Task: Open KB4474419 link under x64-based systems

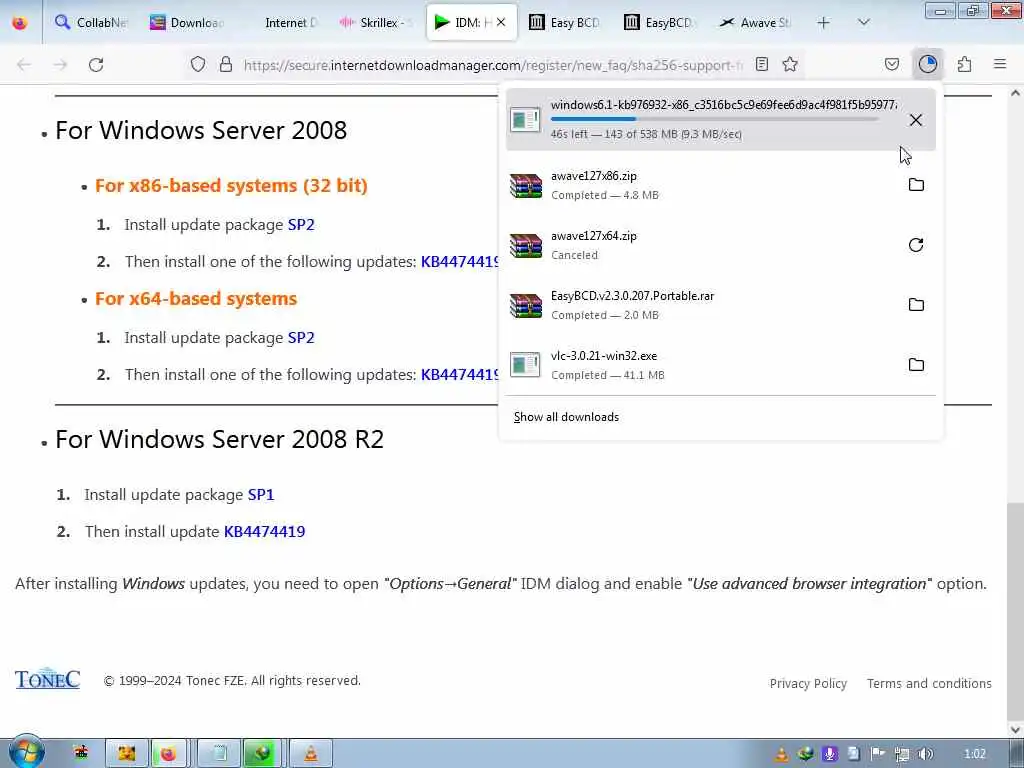Action: coord(460,375)
